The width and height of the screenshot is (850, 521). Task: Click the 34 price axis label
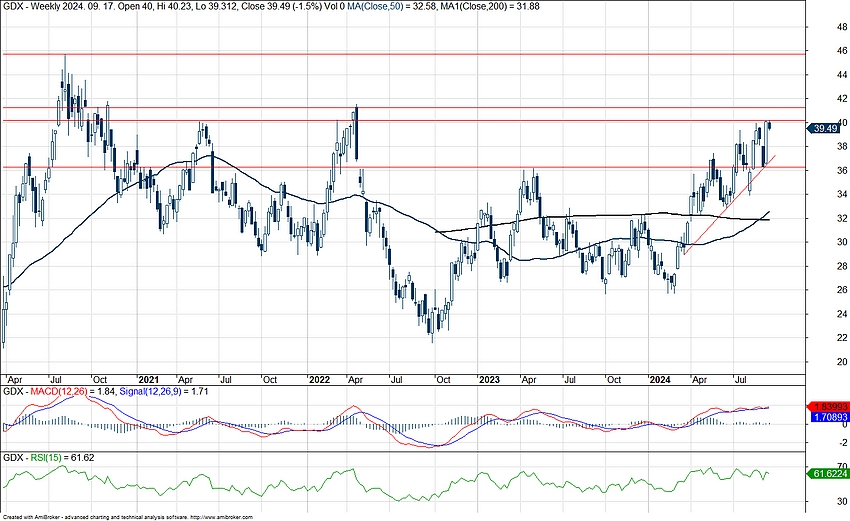tap(842, 194)
